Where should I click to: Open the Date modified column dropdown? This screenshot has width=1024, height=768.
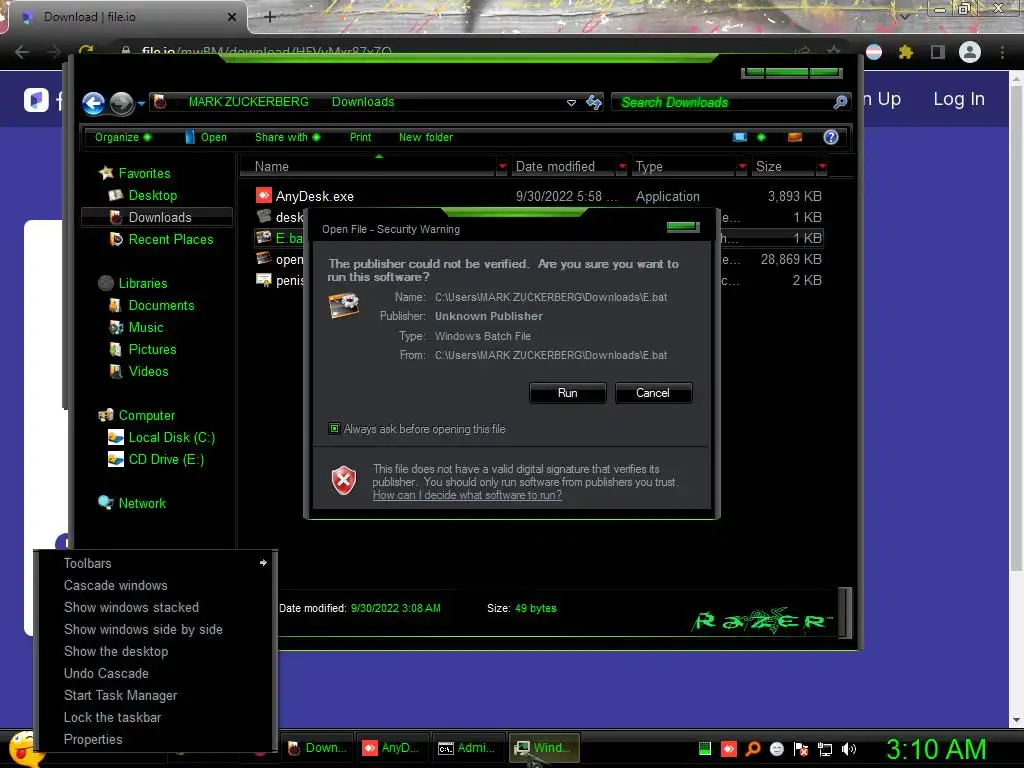pos(622,167)
